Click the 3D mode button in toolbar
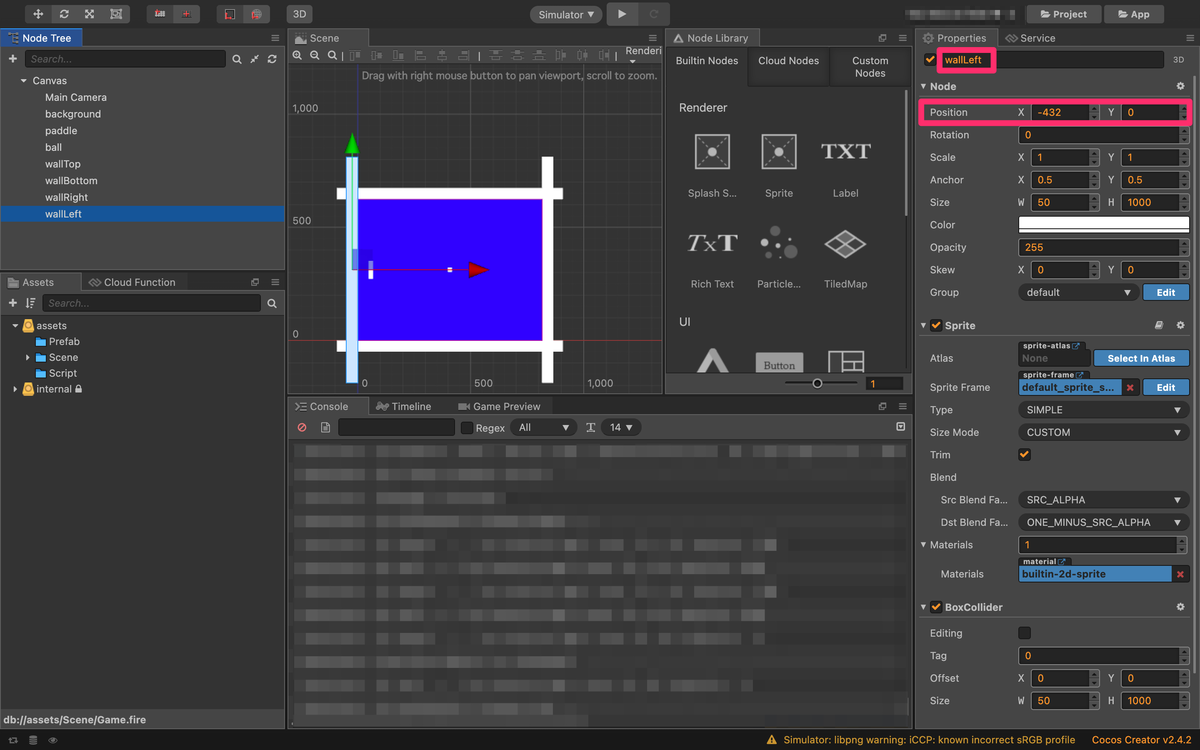 [299, 14]
